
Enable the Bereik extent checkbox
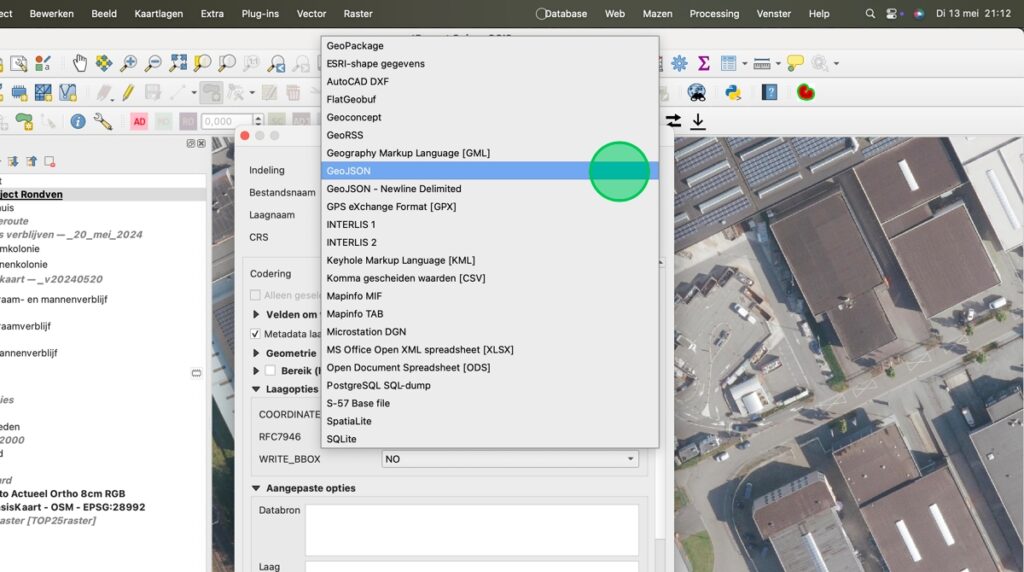(270, 371)
